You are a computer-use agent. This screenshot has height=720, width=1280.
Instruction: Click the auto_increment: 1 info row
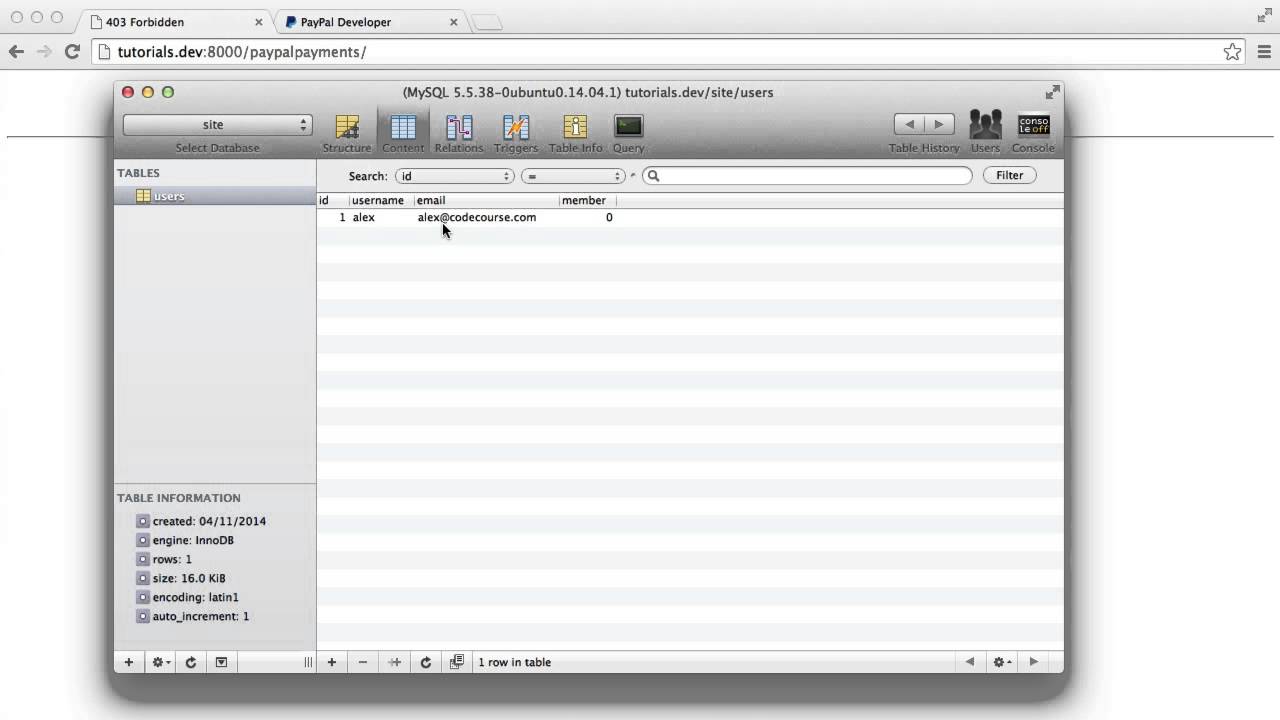193,616
